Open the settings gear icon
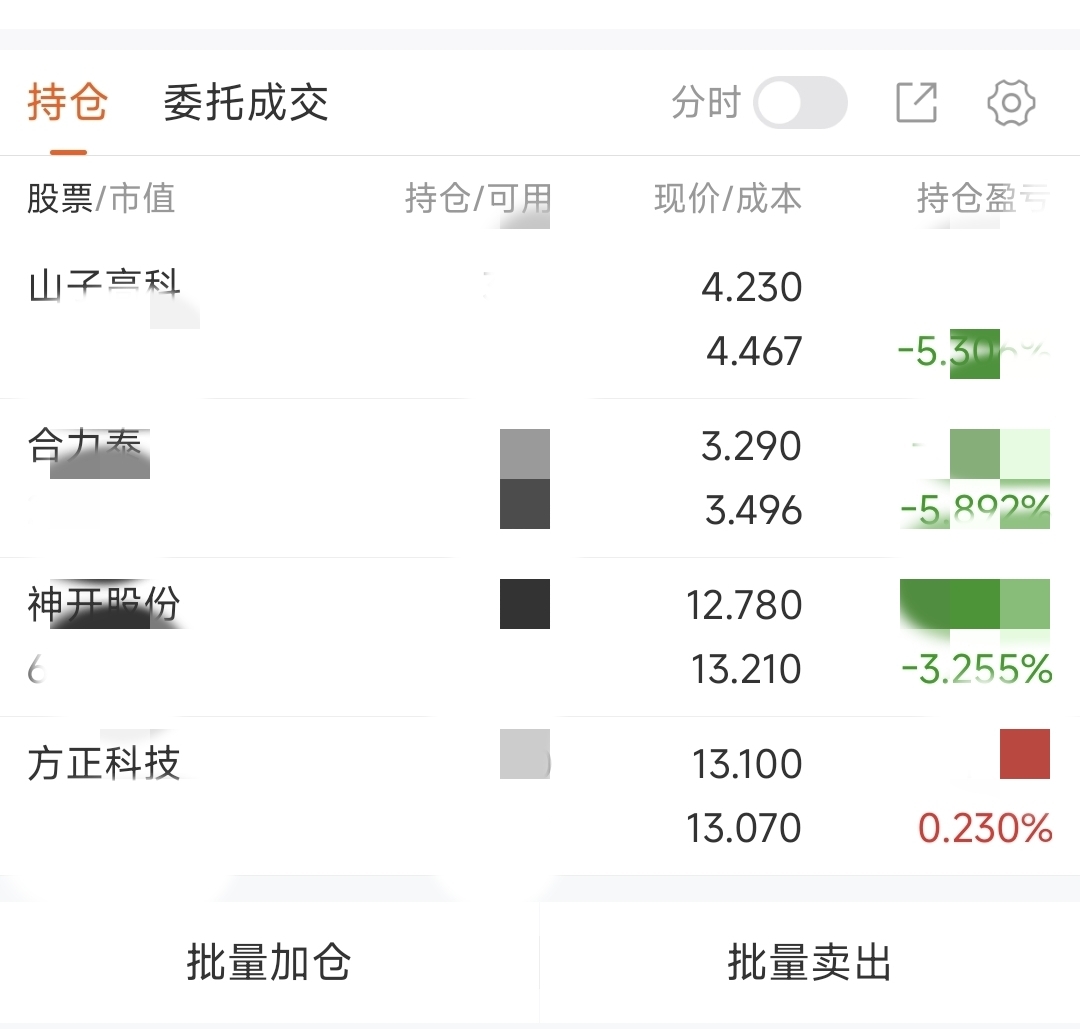Screen dimensions: 1080x1029 coord(1010,103)
